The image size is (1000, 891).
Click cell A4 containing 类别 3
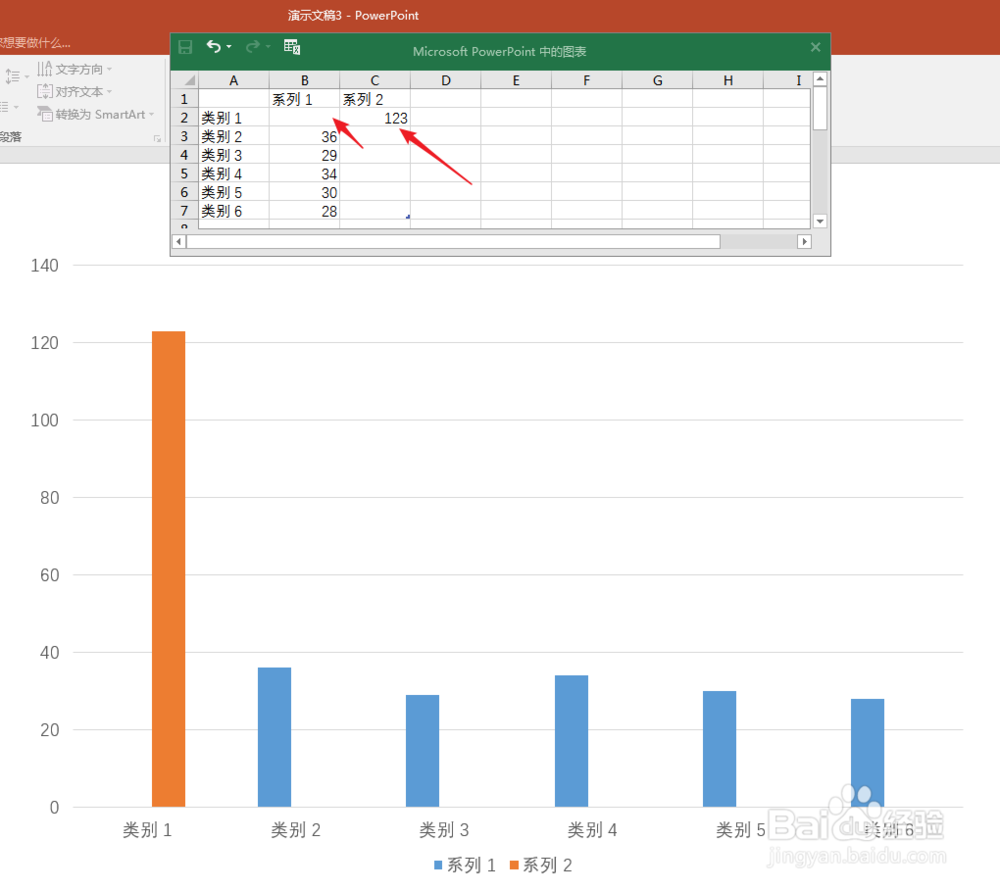point(233,155)
